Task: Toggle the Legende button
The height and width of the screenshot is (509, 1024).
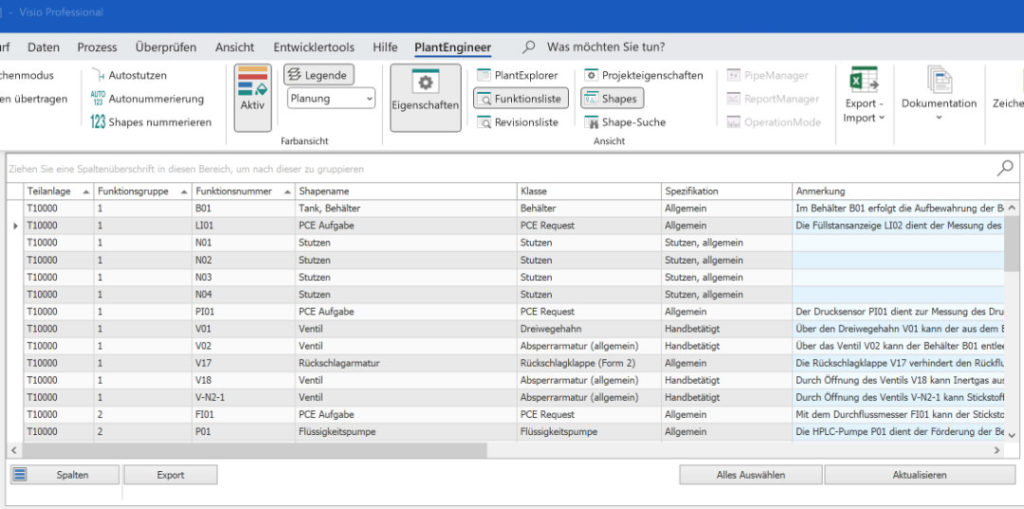Action: coord(318,75)
